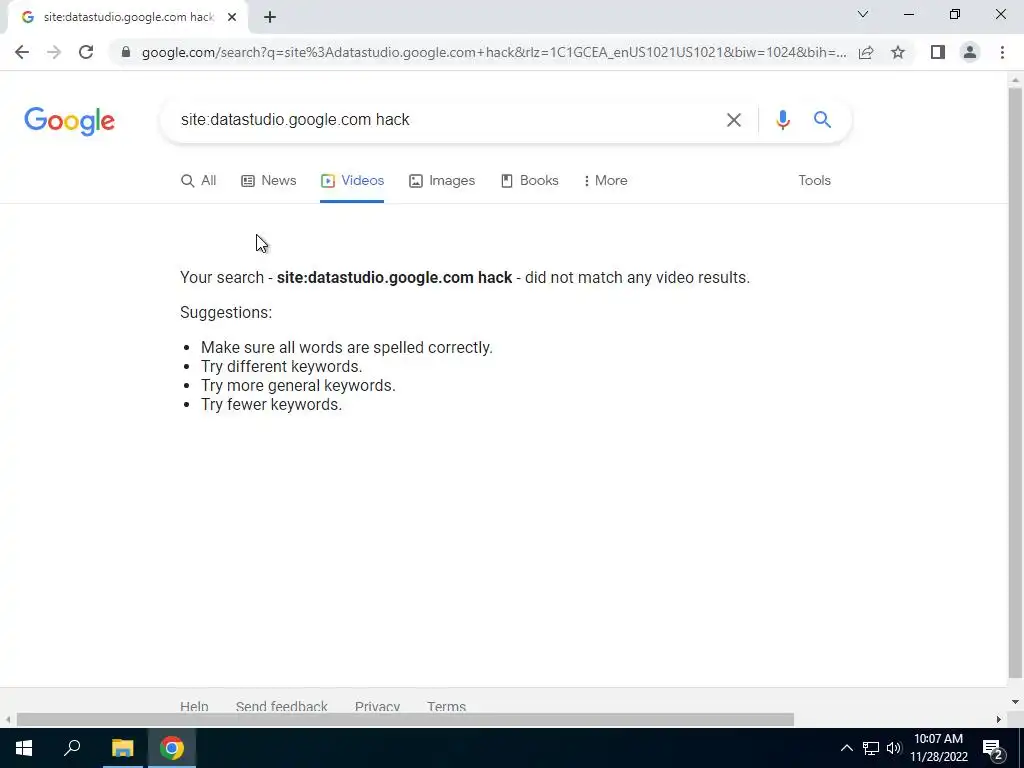Click horizontal scrollbar right arrow
This screenshot has width=1024, height=768.
999,720
